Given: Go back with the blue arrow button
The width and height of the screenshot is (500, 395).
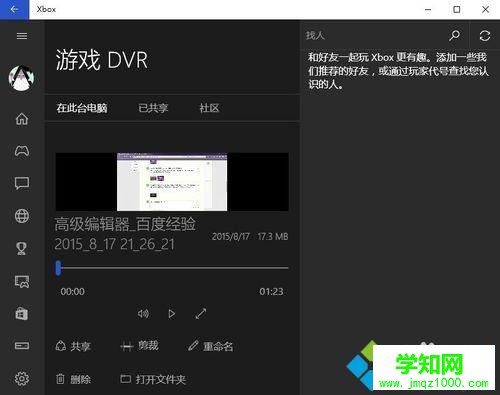Looking at the screenshot, I should [14, 9].
